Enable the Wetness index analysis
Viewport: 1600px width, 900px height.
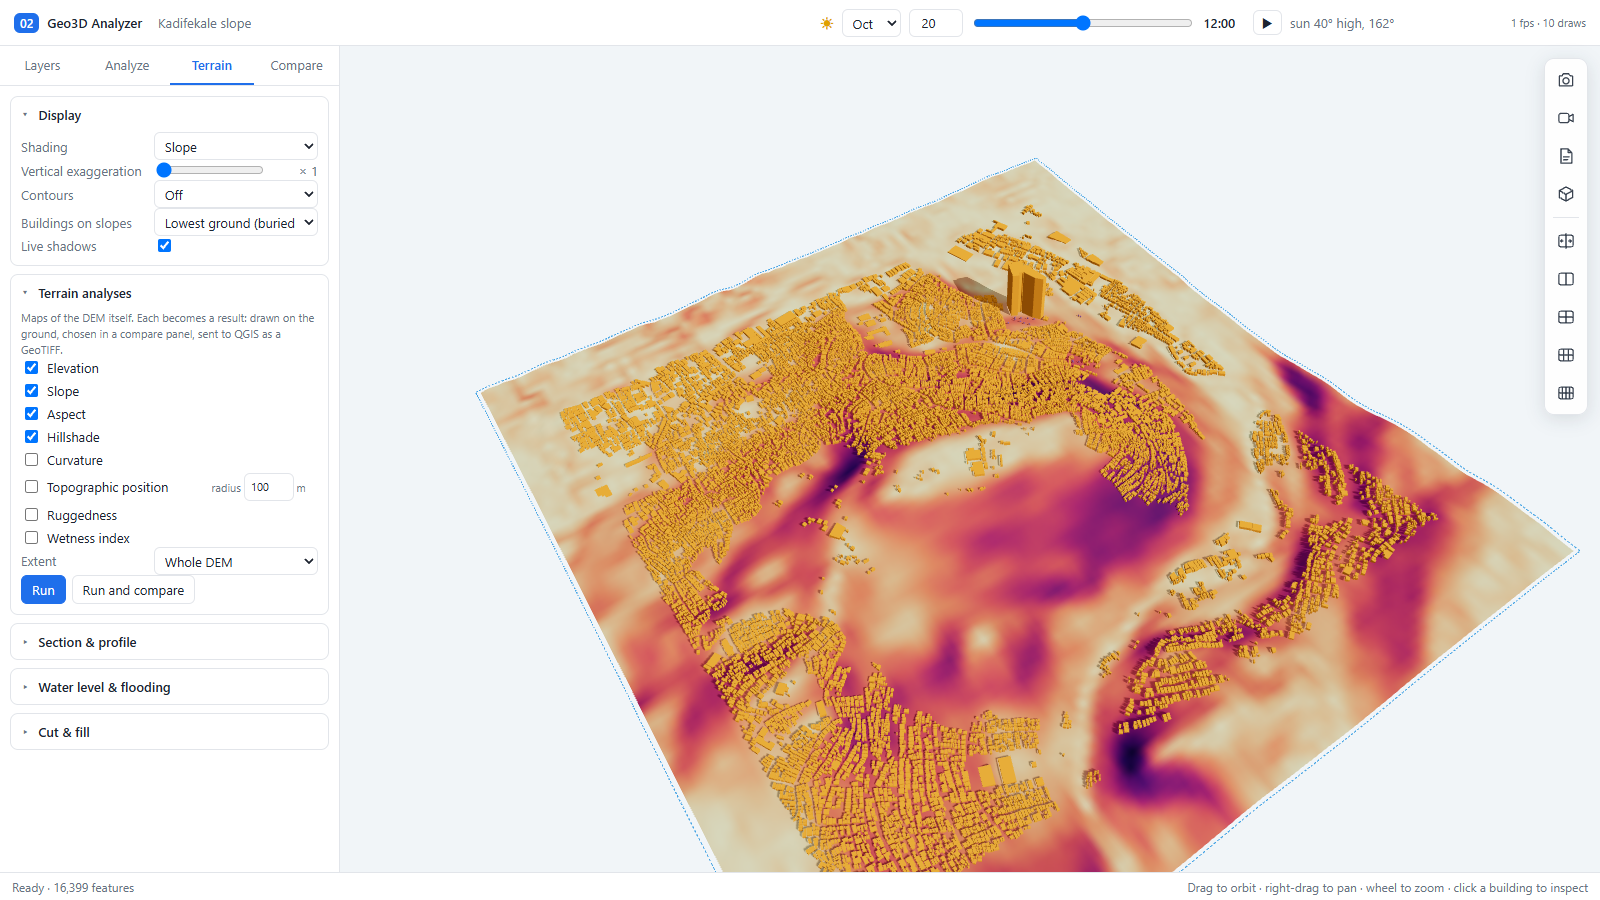[32, 538]
